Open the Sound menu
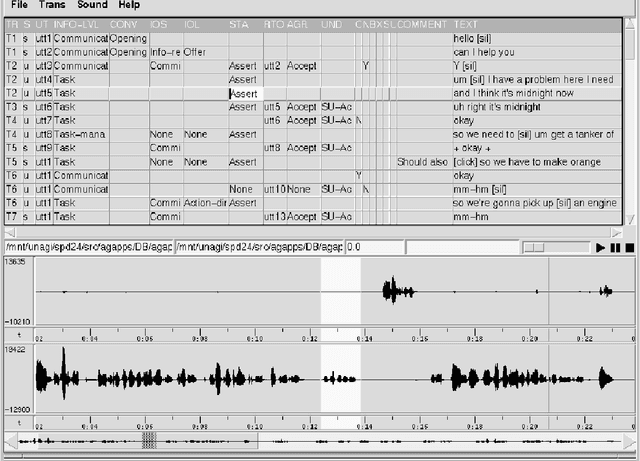The width and height of the screenshot is (640, 461). click(92, 5)
